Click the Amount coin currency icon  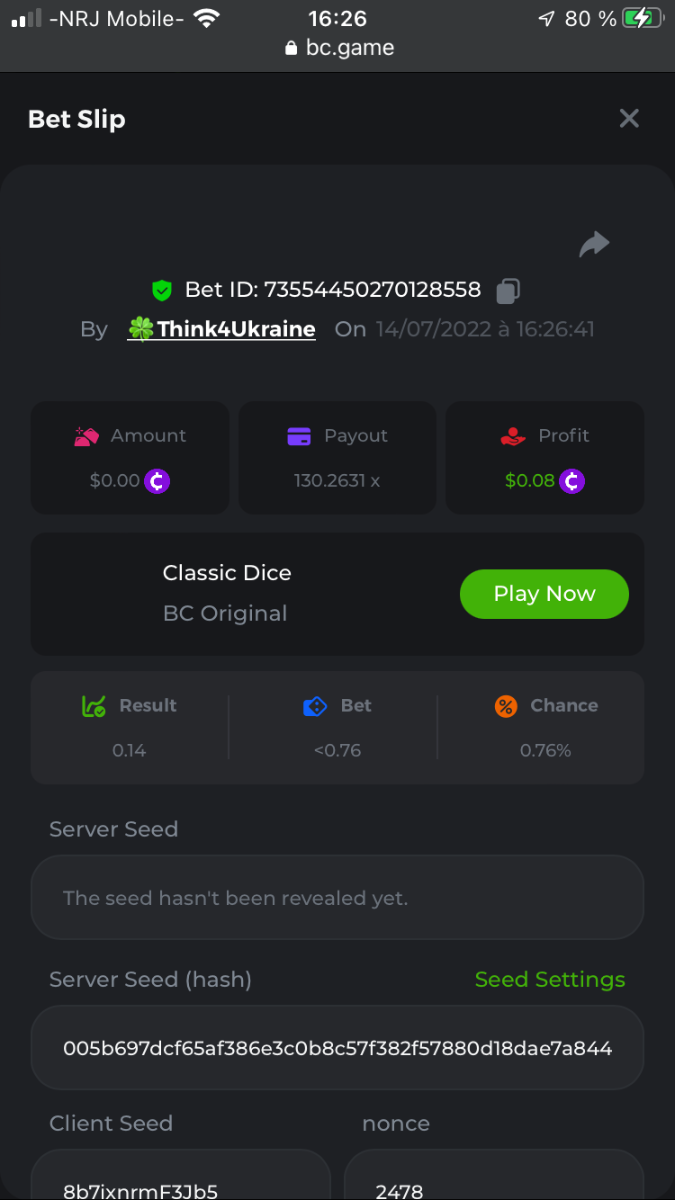click(157, 481)
